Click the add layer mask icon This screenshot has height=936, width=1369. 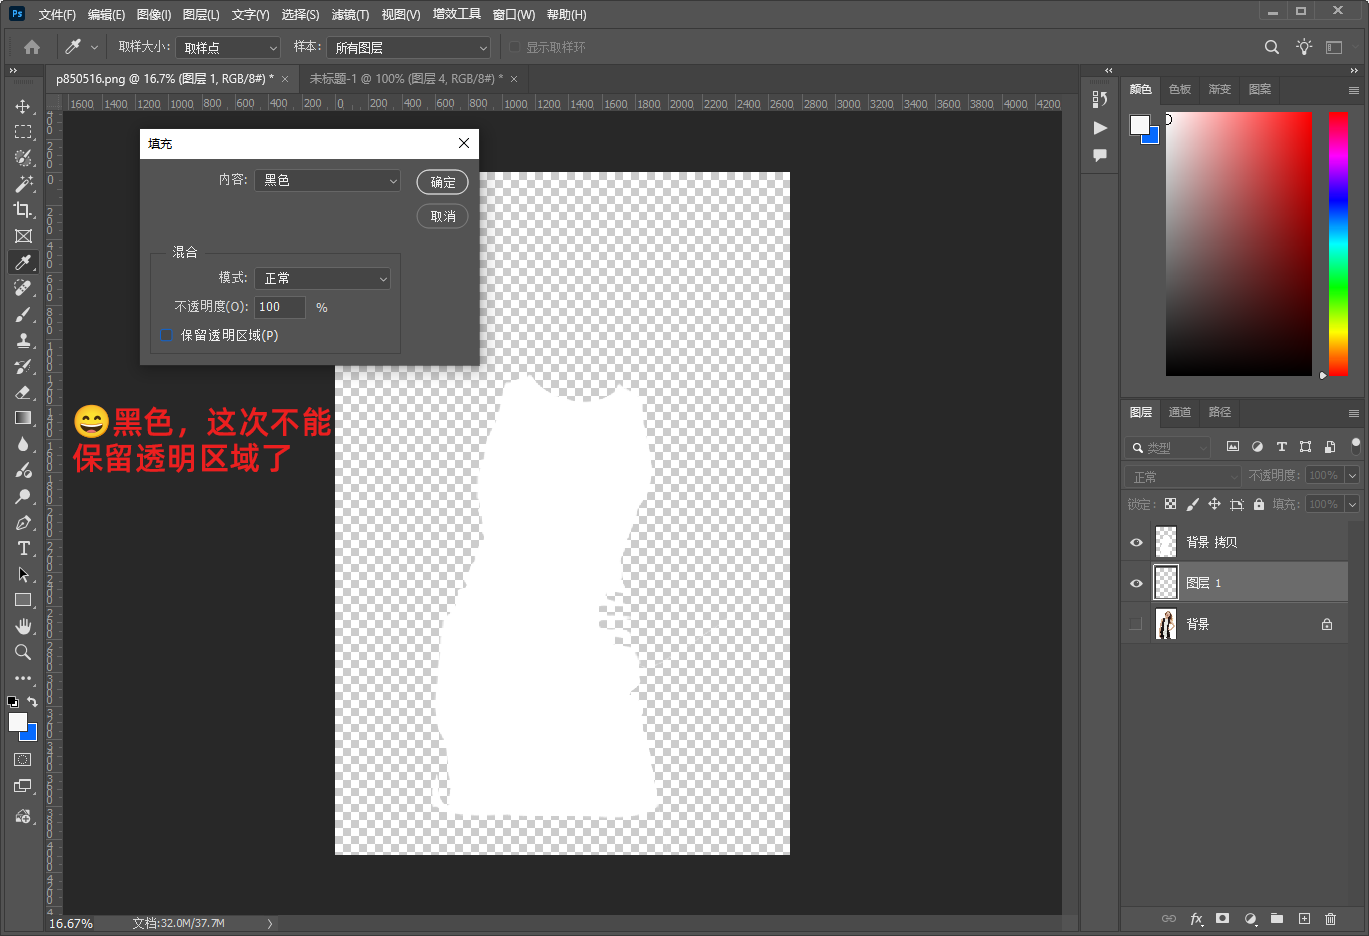1222,918
